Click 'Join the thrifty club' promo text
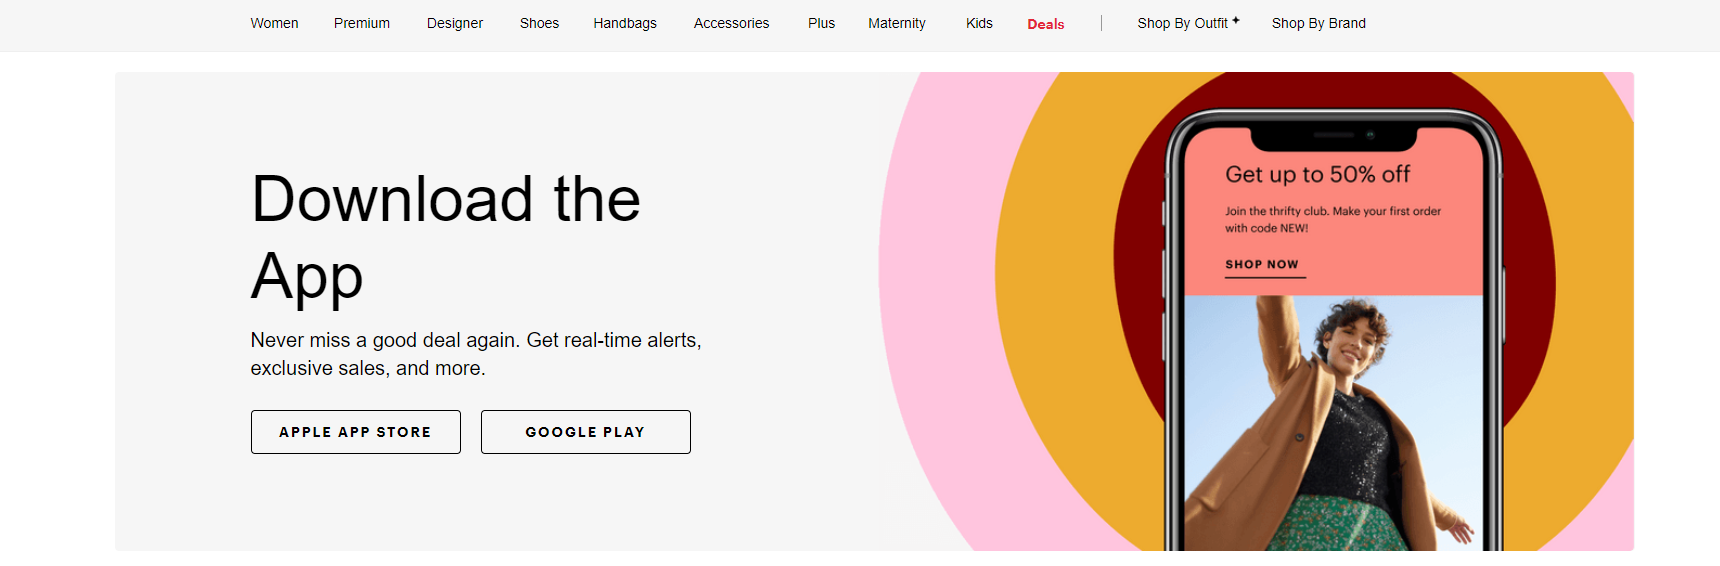This screenshot has width=1720, height=566. 1333,219
